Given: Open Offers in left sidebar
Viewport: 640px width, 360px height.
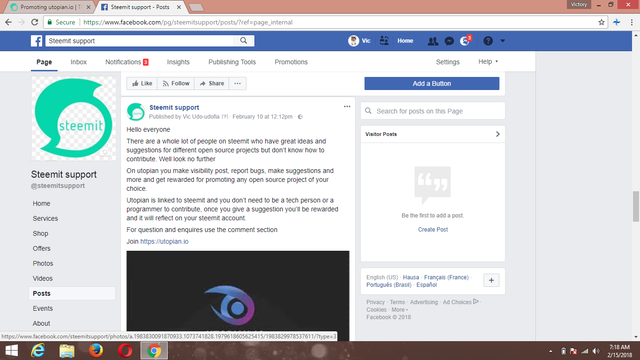Looking at the screenshot, I should [x=42, y=249].
